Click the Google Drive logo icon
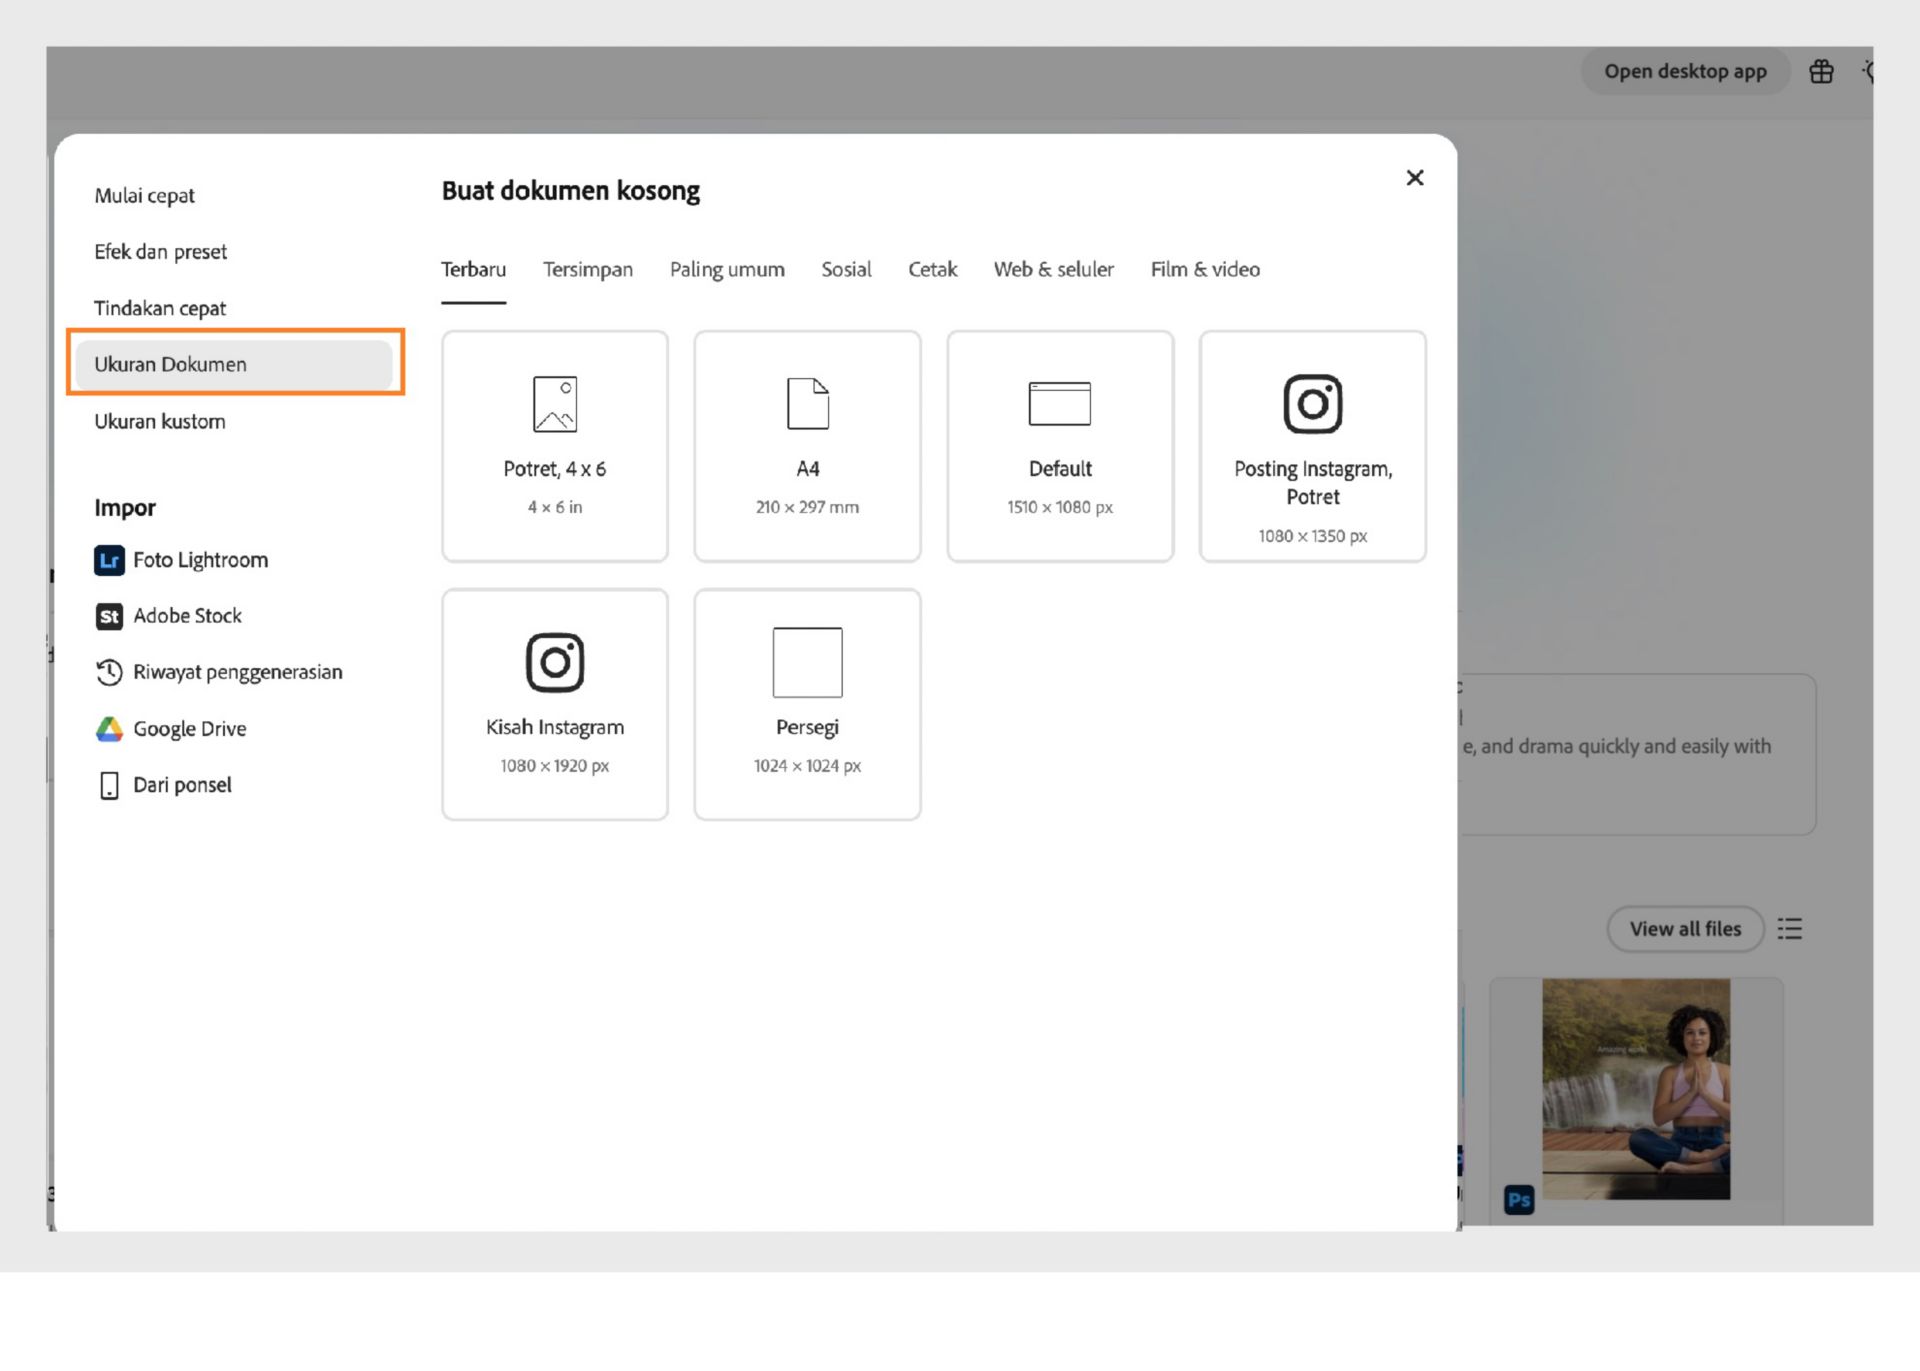The image size is (1920, 1371). click(x=109, y=729)
